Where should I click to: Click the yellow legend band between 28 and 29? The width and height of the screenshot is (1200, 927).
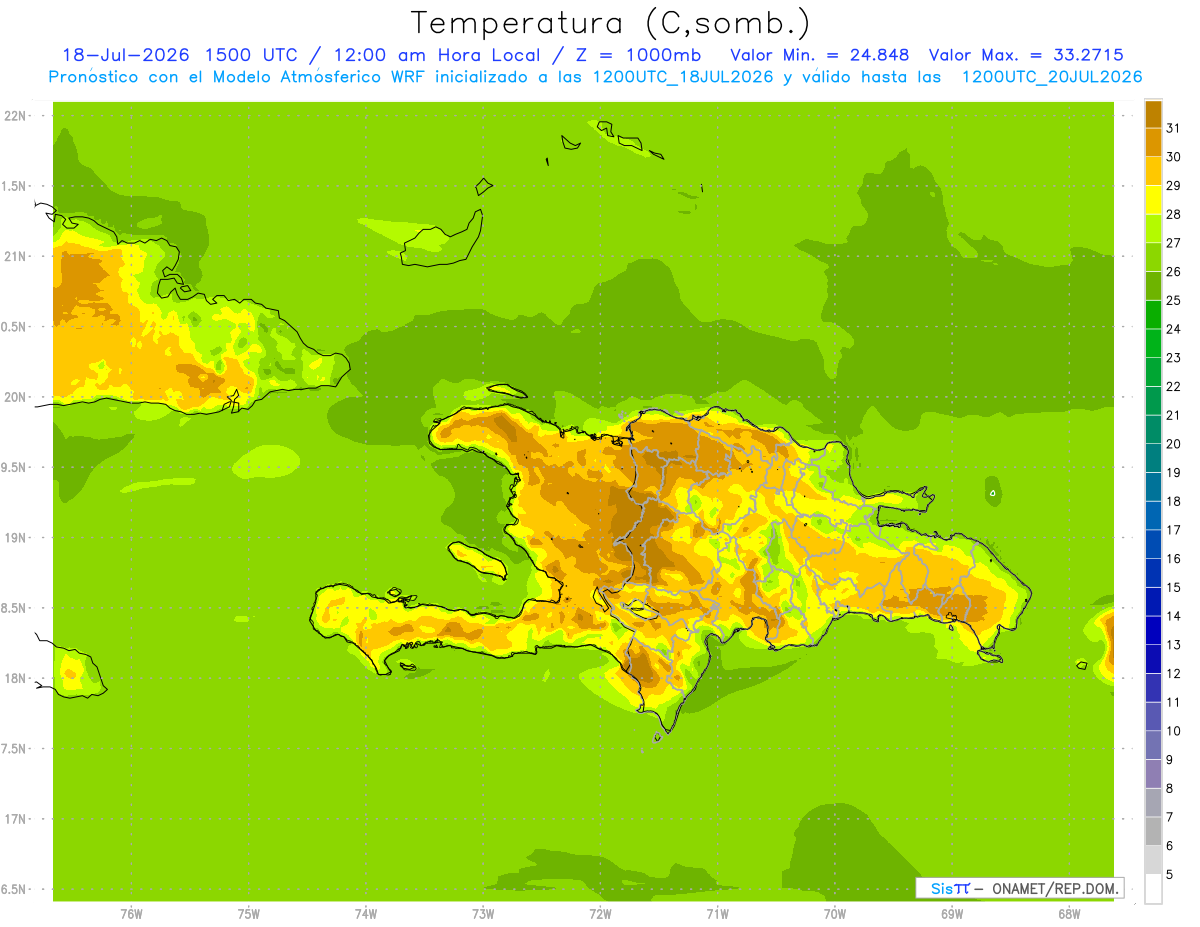[x=1153, y=199]
